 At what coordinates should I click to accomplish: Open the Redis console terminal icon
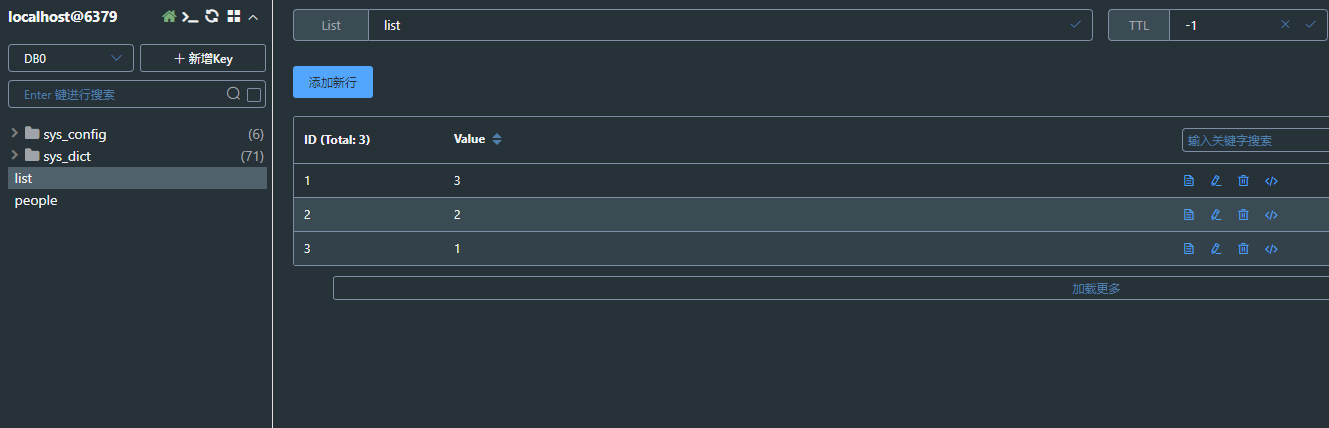[x=190, y=17]
